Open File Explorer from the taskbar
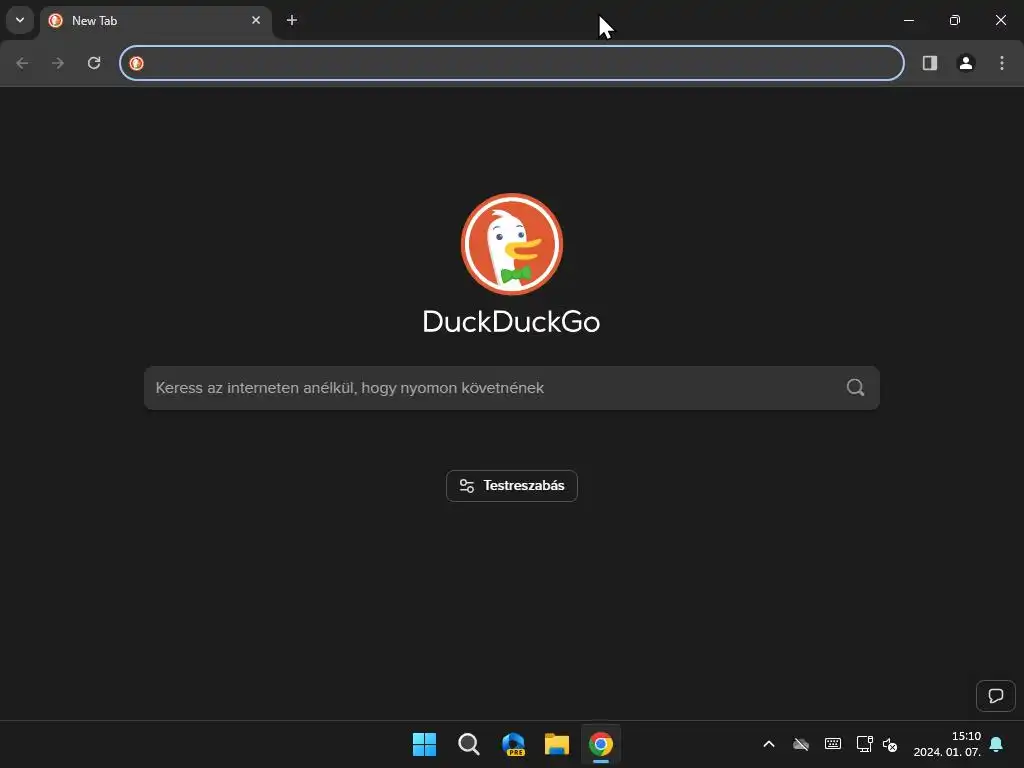 (x=557, y=744)
